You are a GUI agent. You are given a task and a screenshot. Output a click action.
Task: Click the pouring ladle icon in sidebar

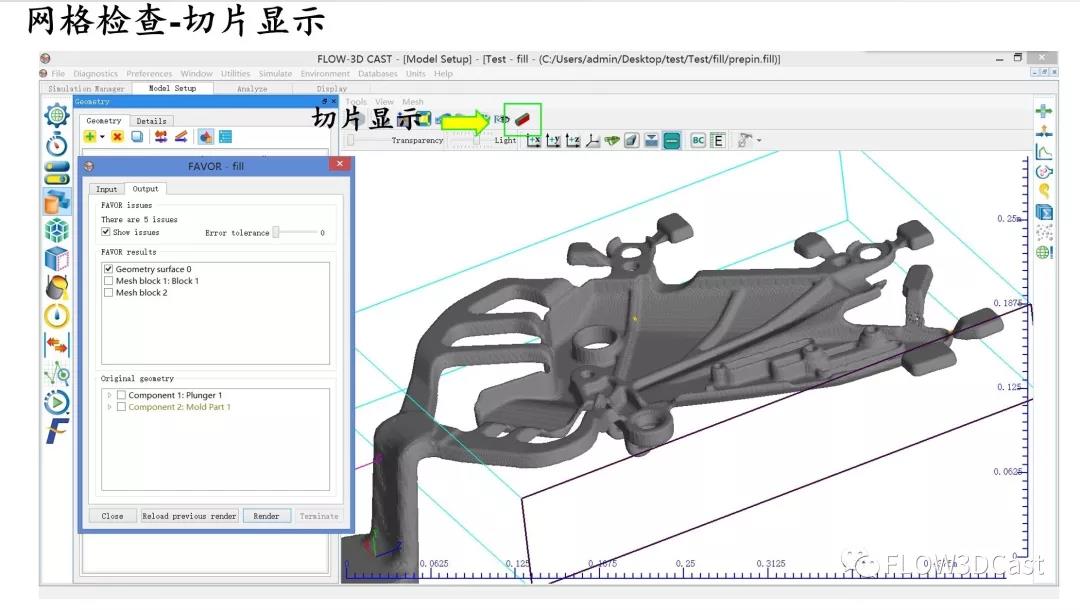coord(57,288)
